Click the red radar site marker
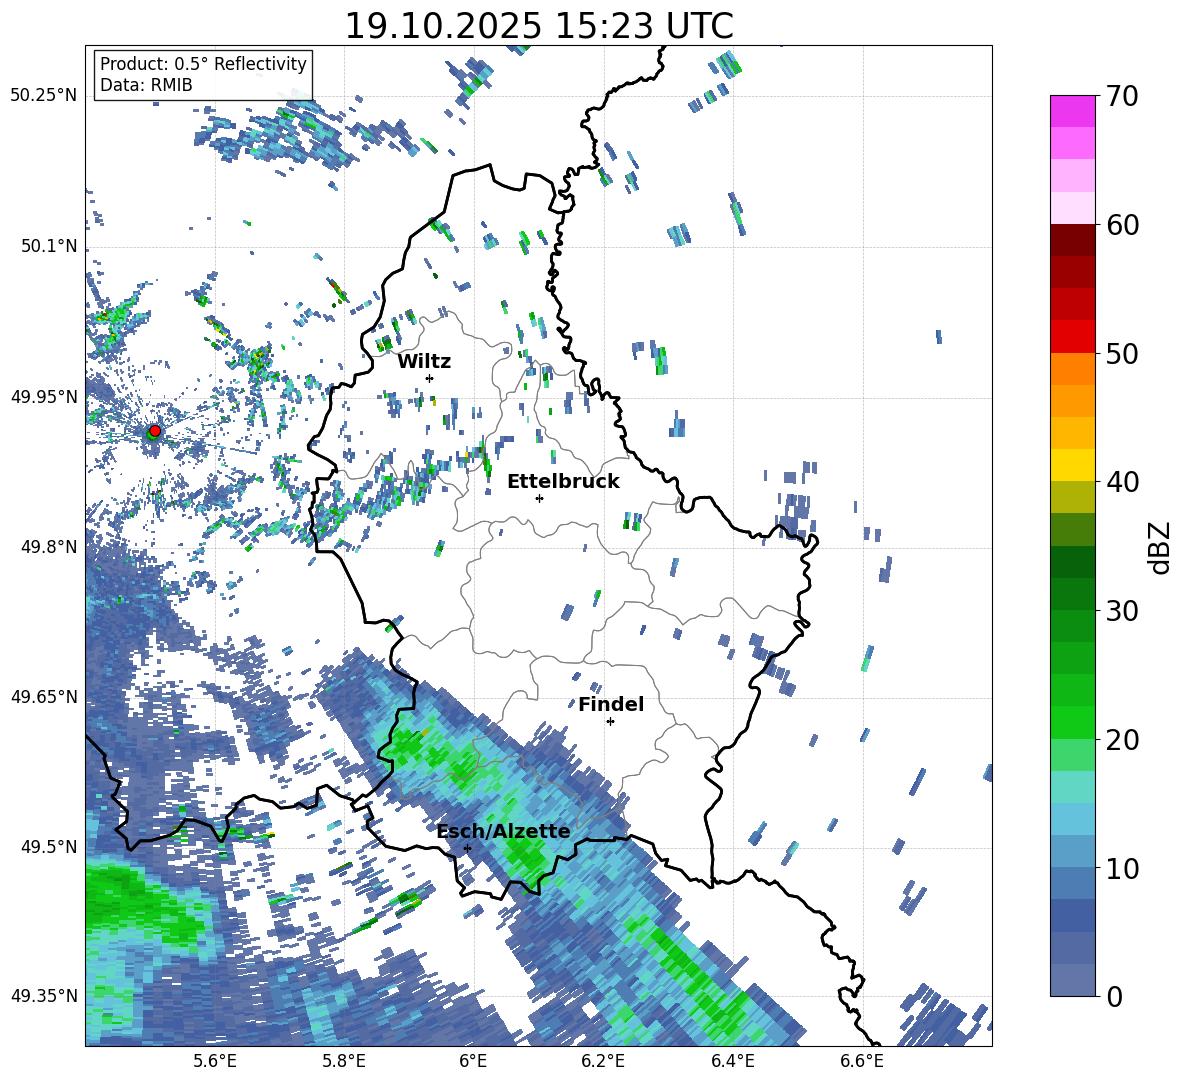 [x=154, y=430]
